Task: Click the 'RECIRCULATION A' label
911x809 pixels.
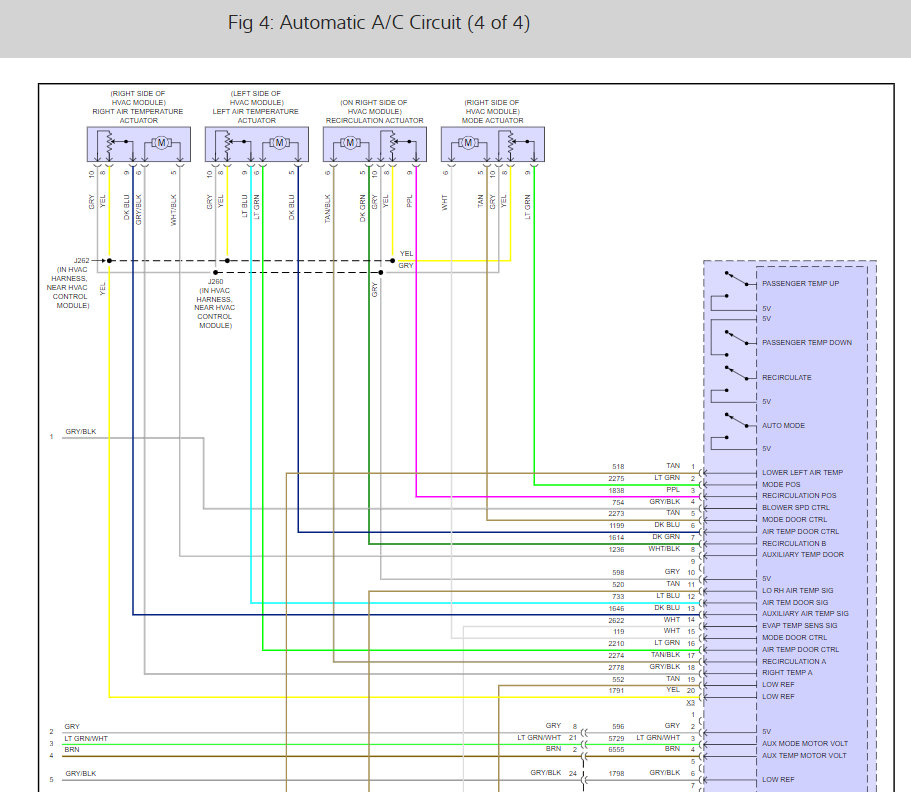Action: [x=794, y=661]
